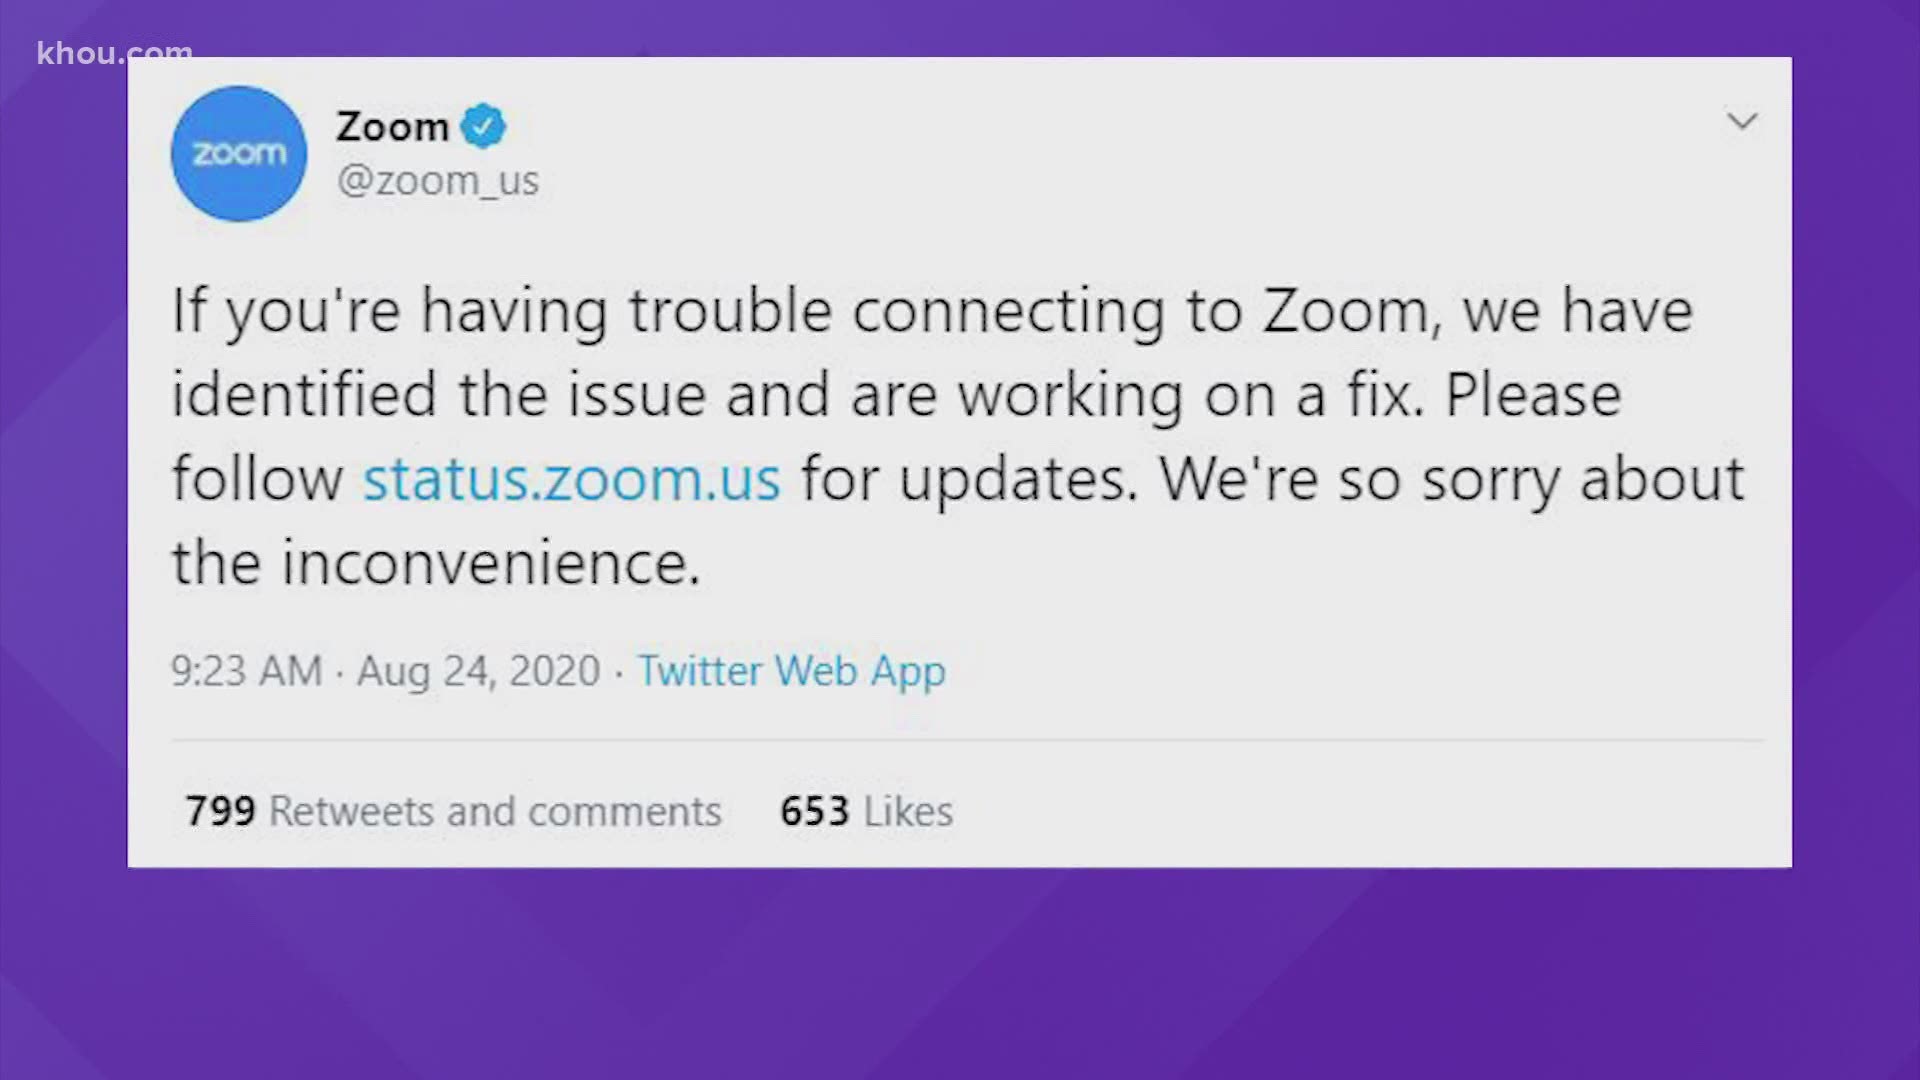Show the Likes label list

pos(908,811)
